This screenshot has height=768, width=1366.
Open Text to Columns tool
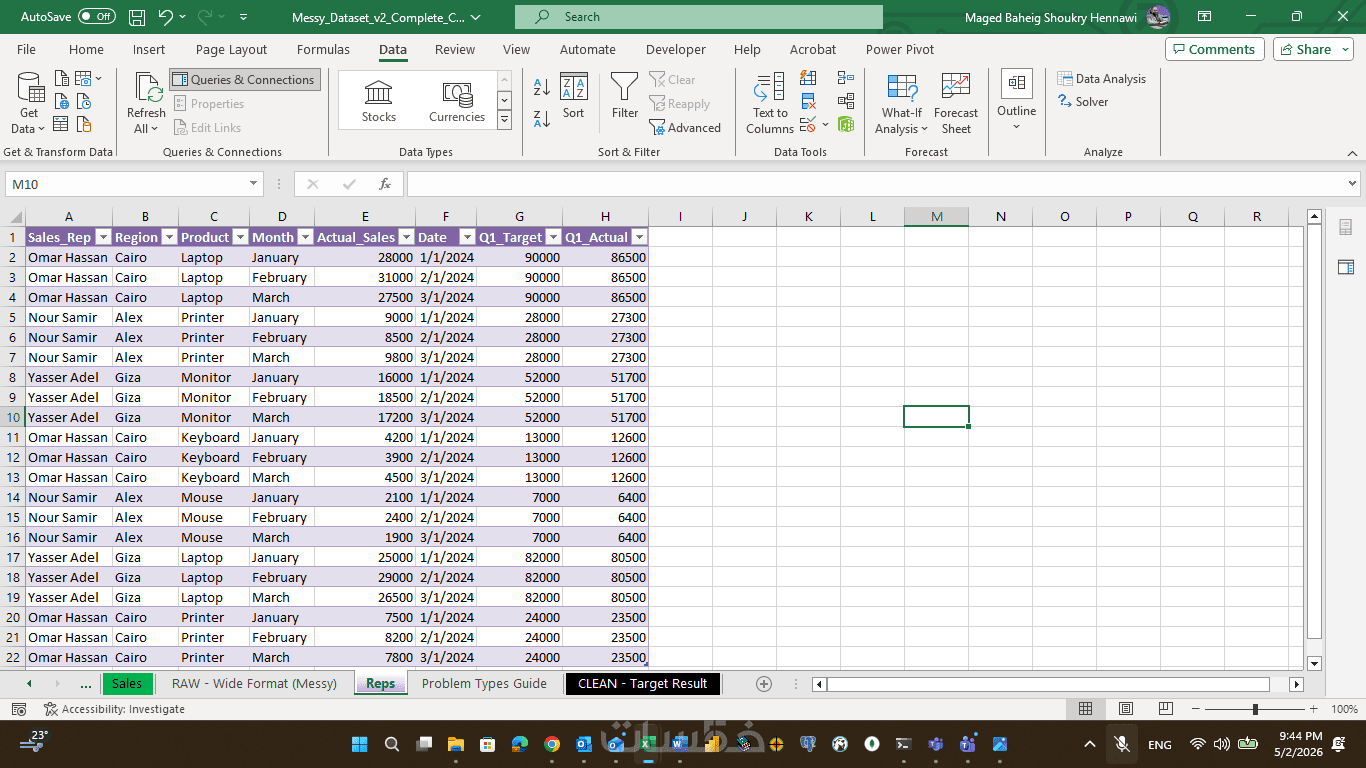pyautogui.click(x=770, y=103)
